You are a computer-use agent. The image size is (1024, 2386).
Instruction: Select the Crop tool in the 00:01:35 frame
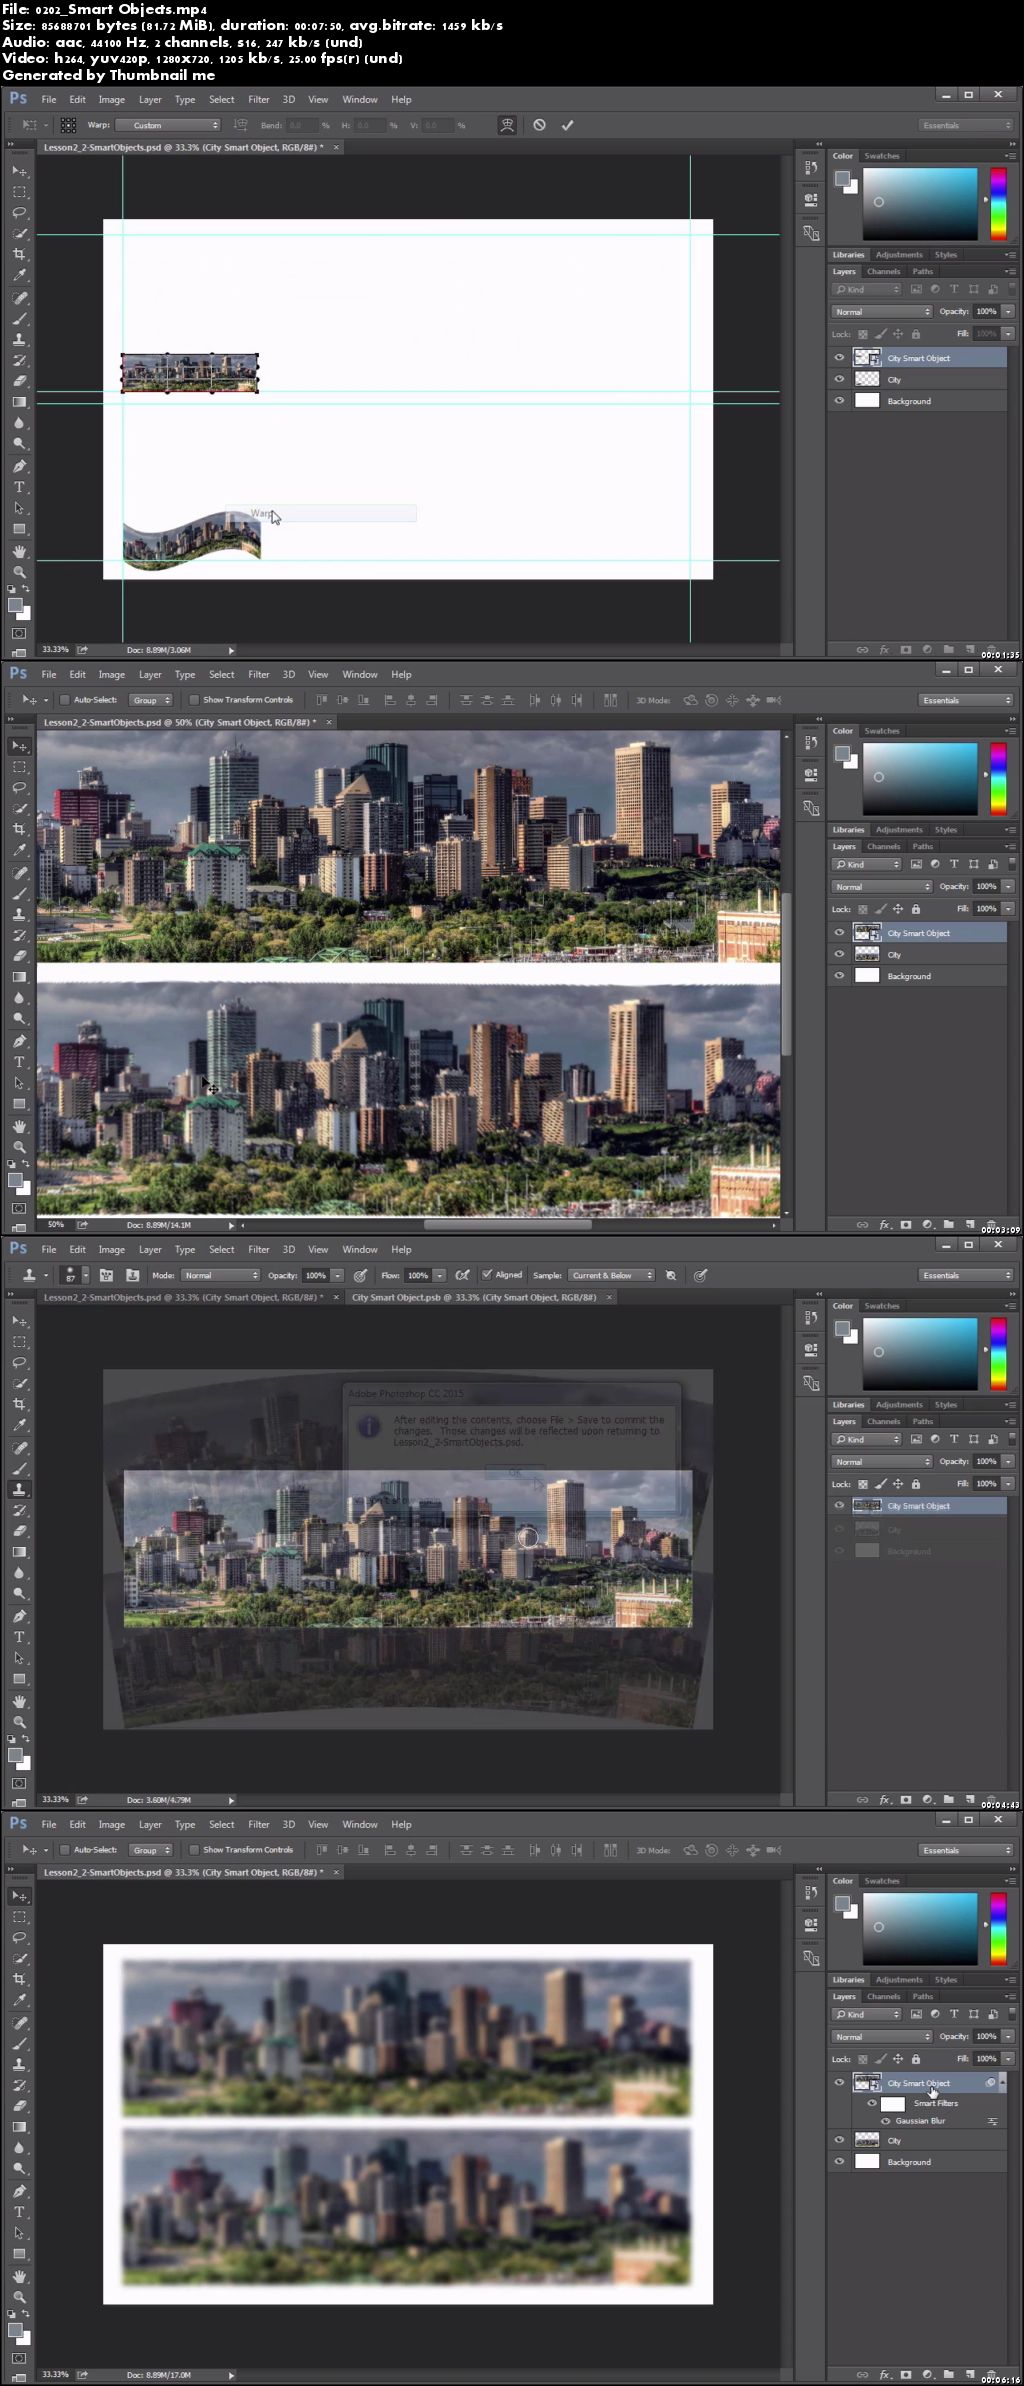tap(19, 255)
